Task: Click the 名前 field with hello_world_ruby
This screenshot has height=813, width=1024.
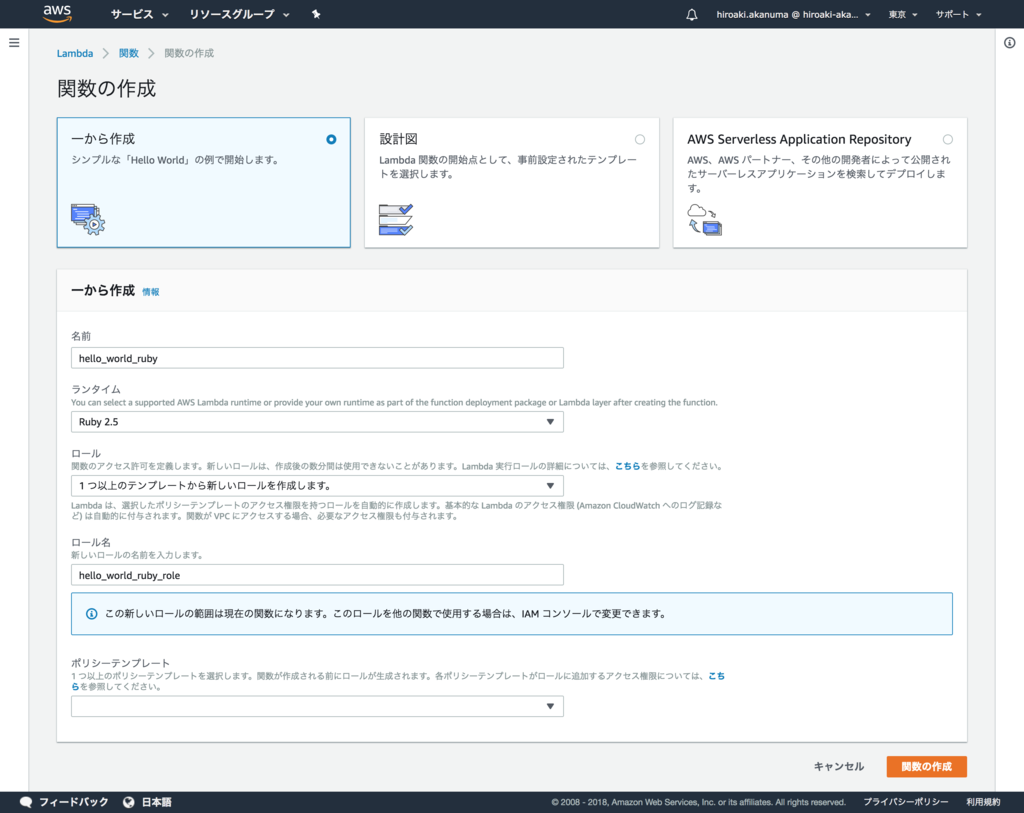Action: (x=317, y=358)
